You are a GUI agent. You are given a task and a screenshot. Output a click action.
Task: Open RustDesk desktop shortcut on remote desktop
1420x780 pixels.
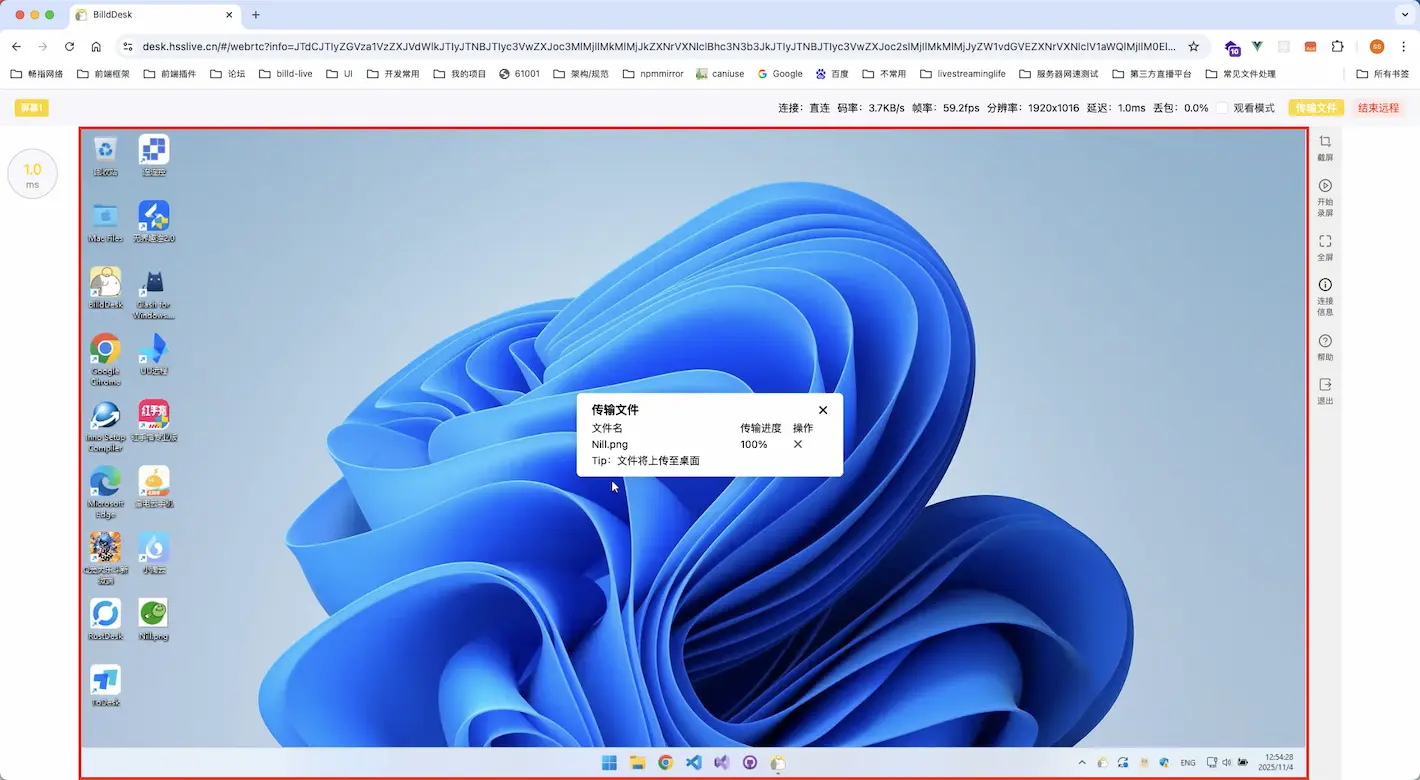105,614
